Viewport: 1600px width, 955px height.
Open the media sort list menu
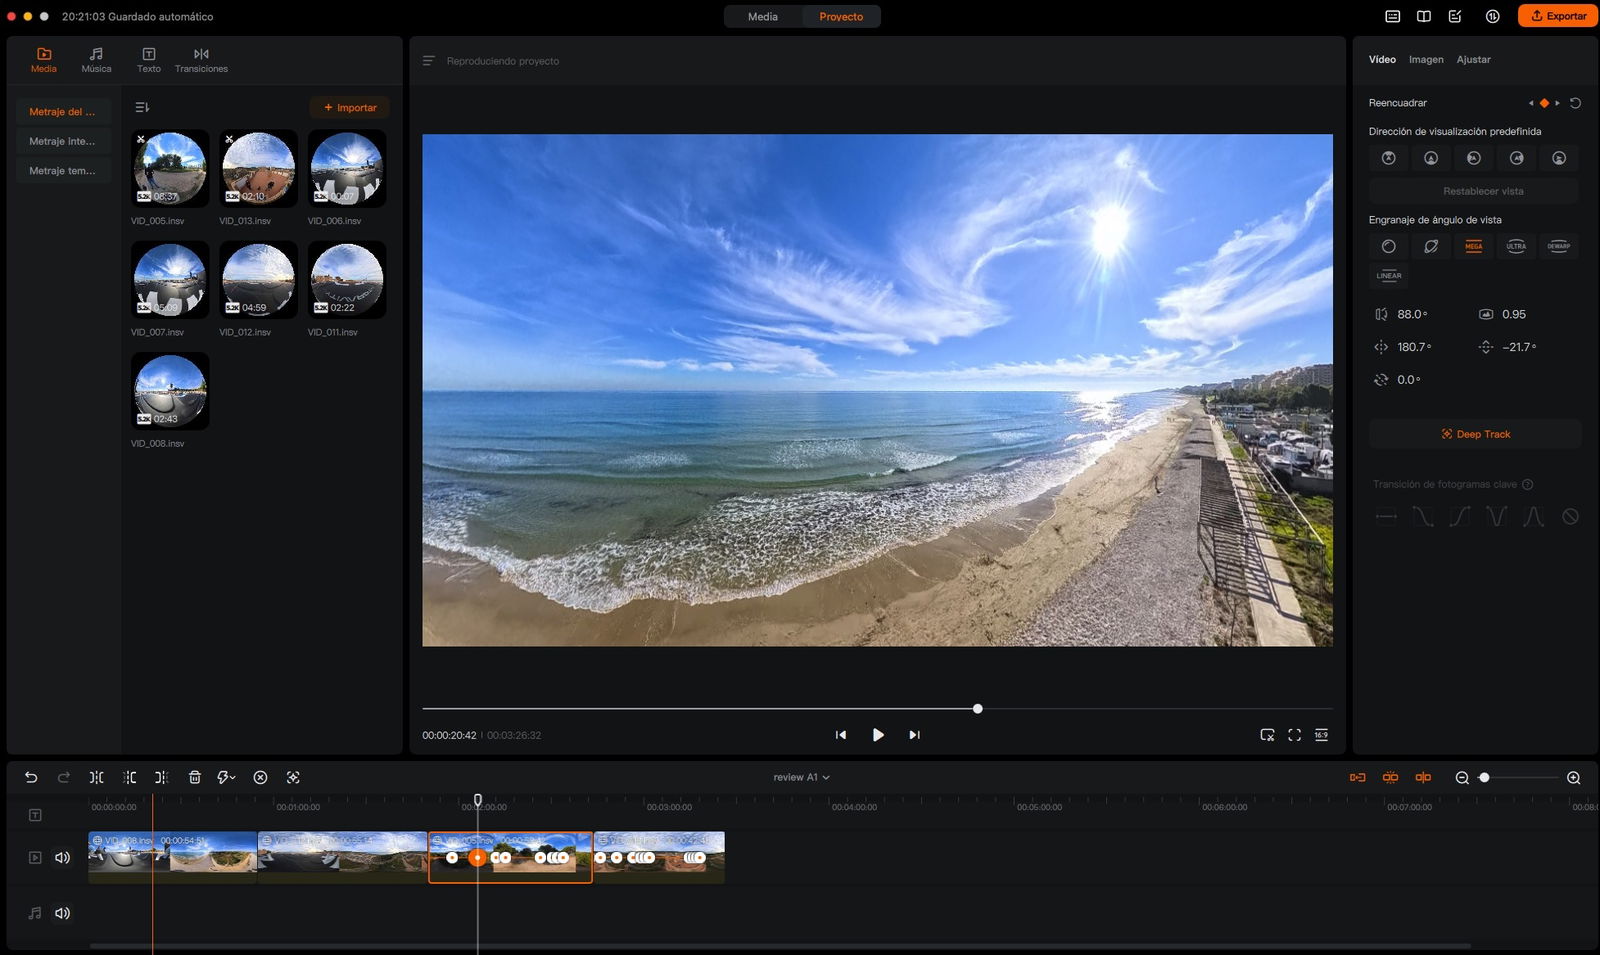142,107
